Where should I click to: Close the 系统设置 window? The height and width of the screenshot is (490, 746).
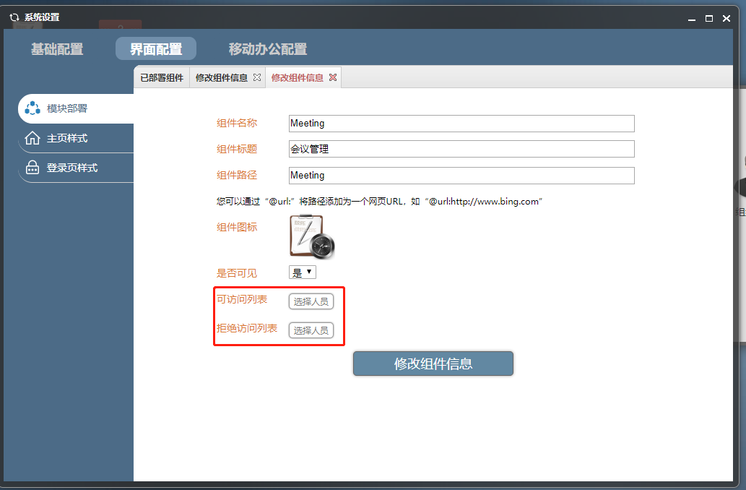[x=726, y=19]
